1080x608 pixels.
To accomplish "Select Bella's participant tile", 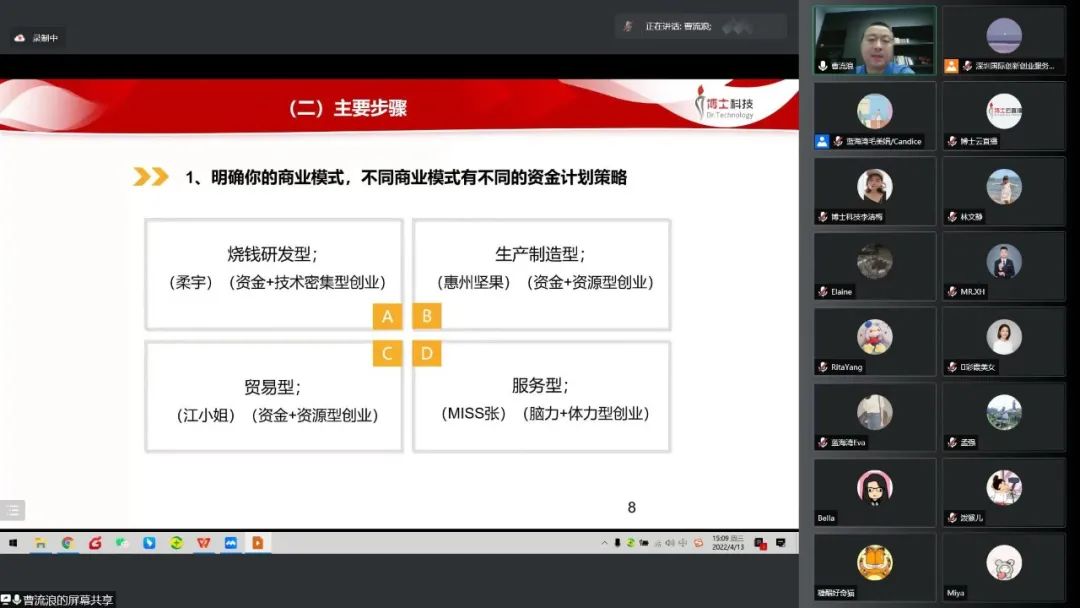I will pos(874,492).
